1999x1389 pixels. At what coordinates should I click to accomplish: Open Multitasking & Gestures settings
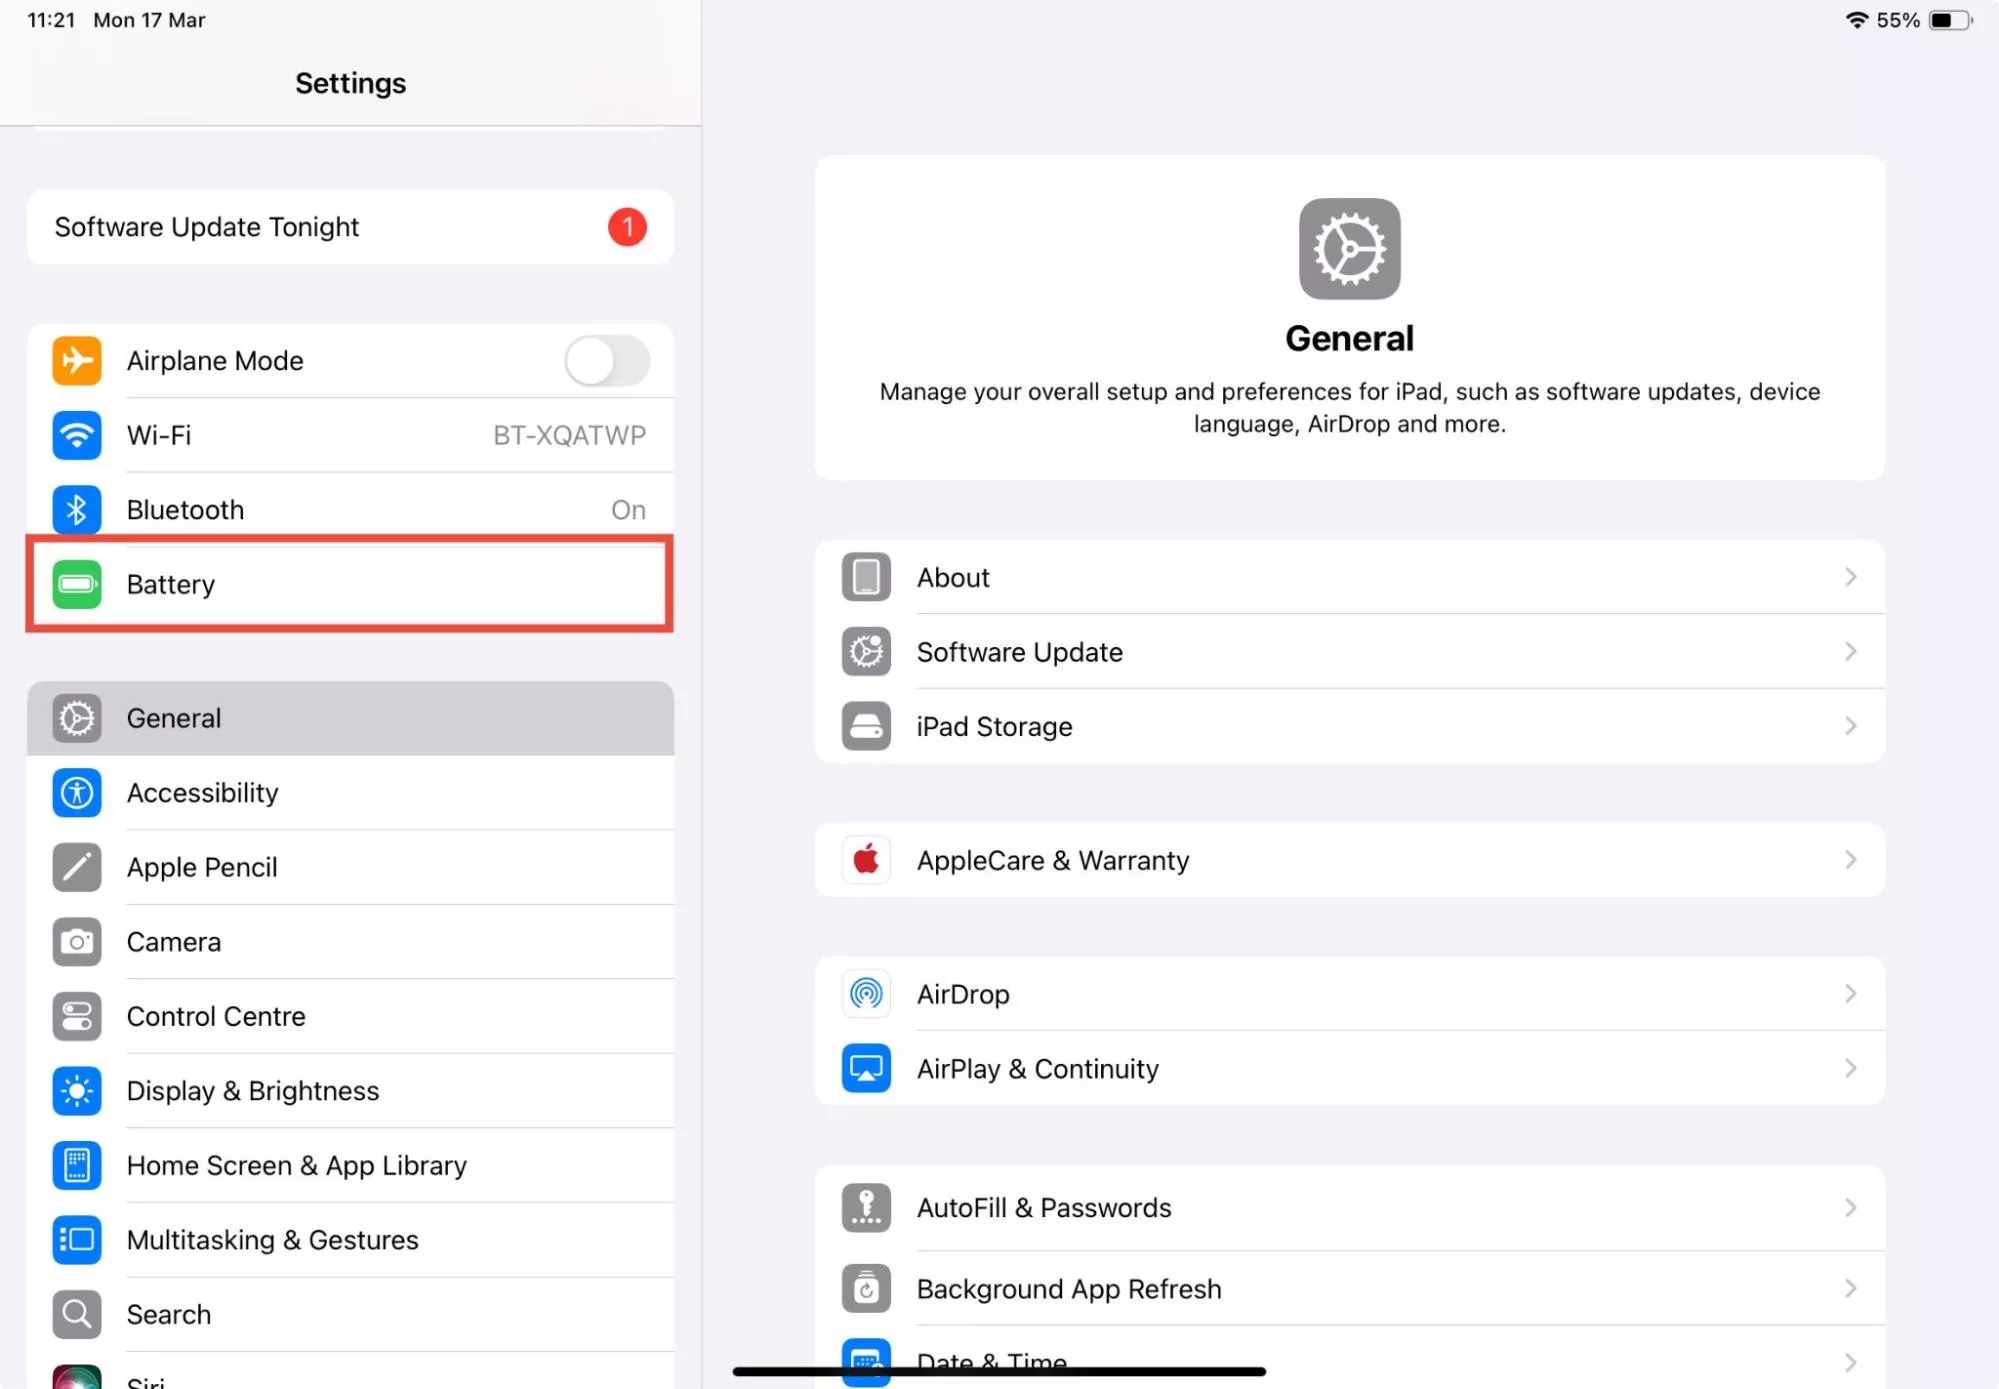[x=272, y=1240]
